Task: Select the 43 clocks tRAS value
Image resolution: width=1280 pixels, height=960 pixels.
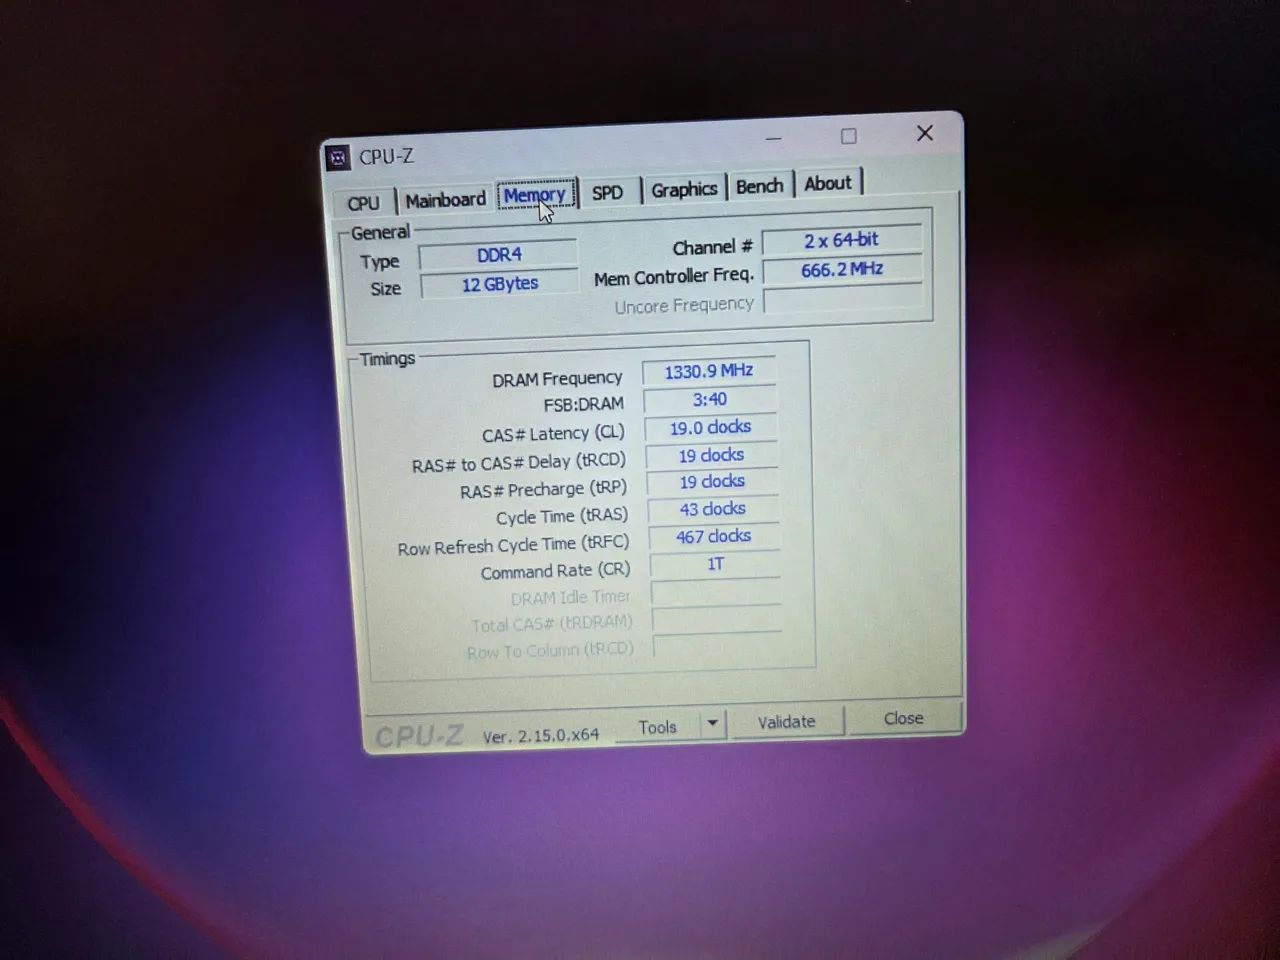Action: pos(713,509)
